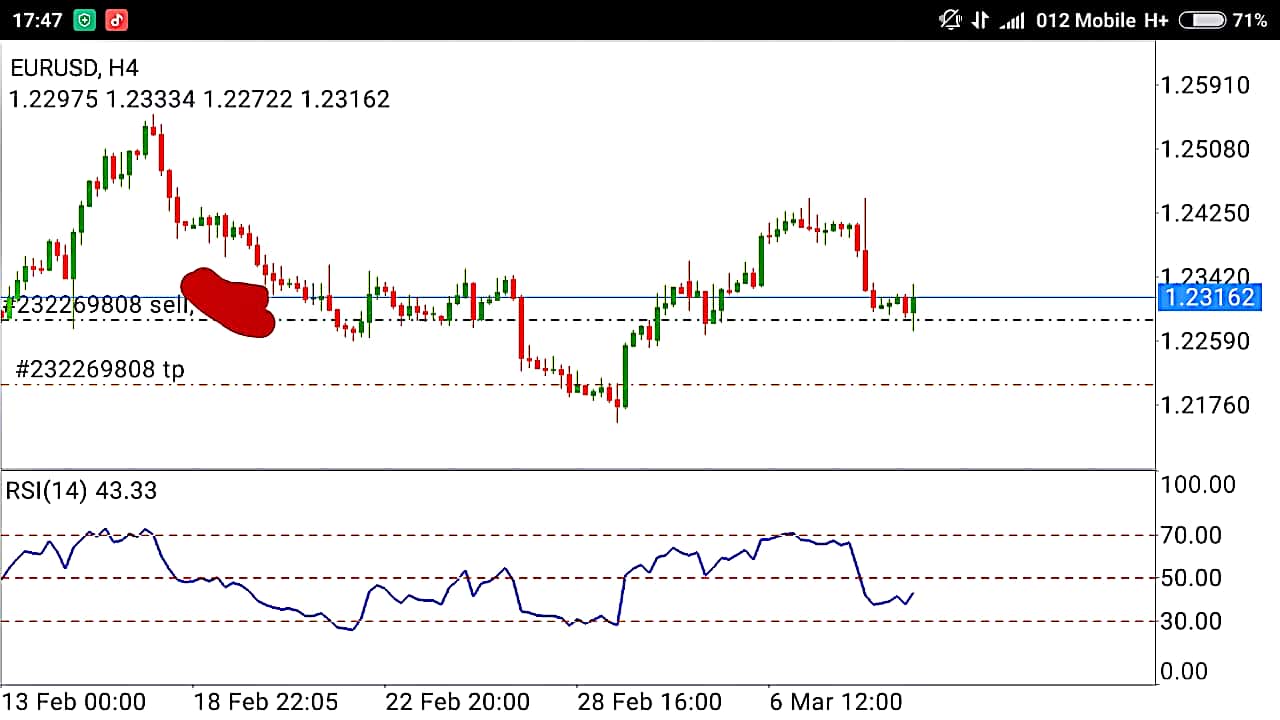Click the RSI 0.00 scale label

(1184, 671)
